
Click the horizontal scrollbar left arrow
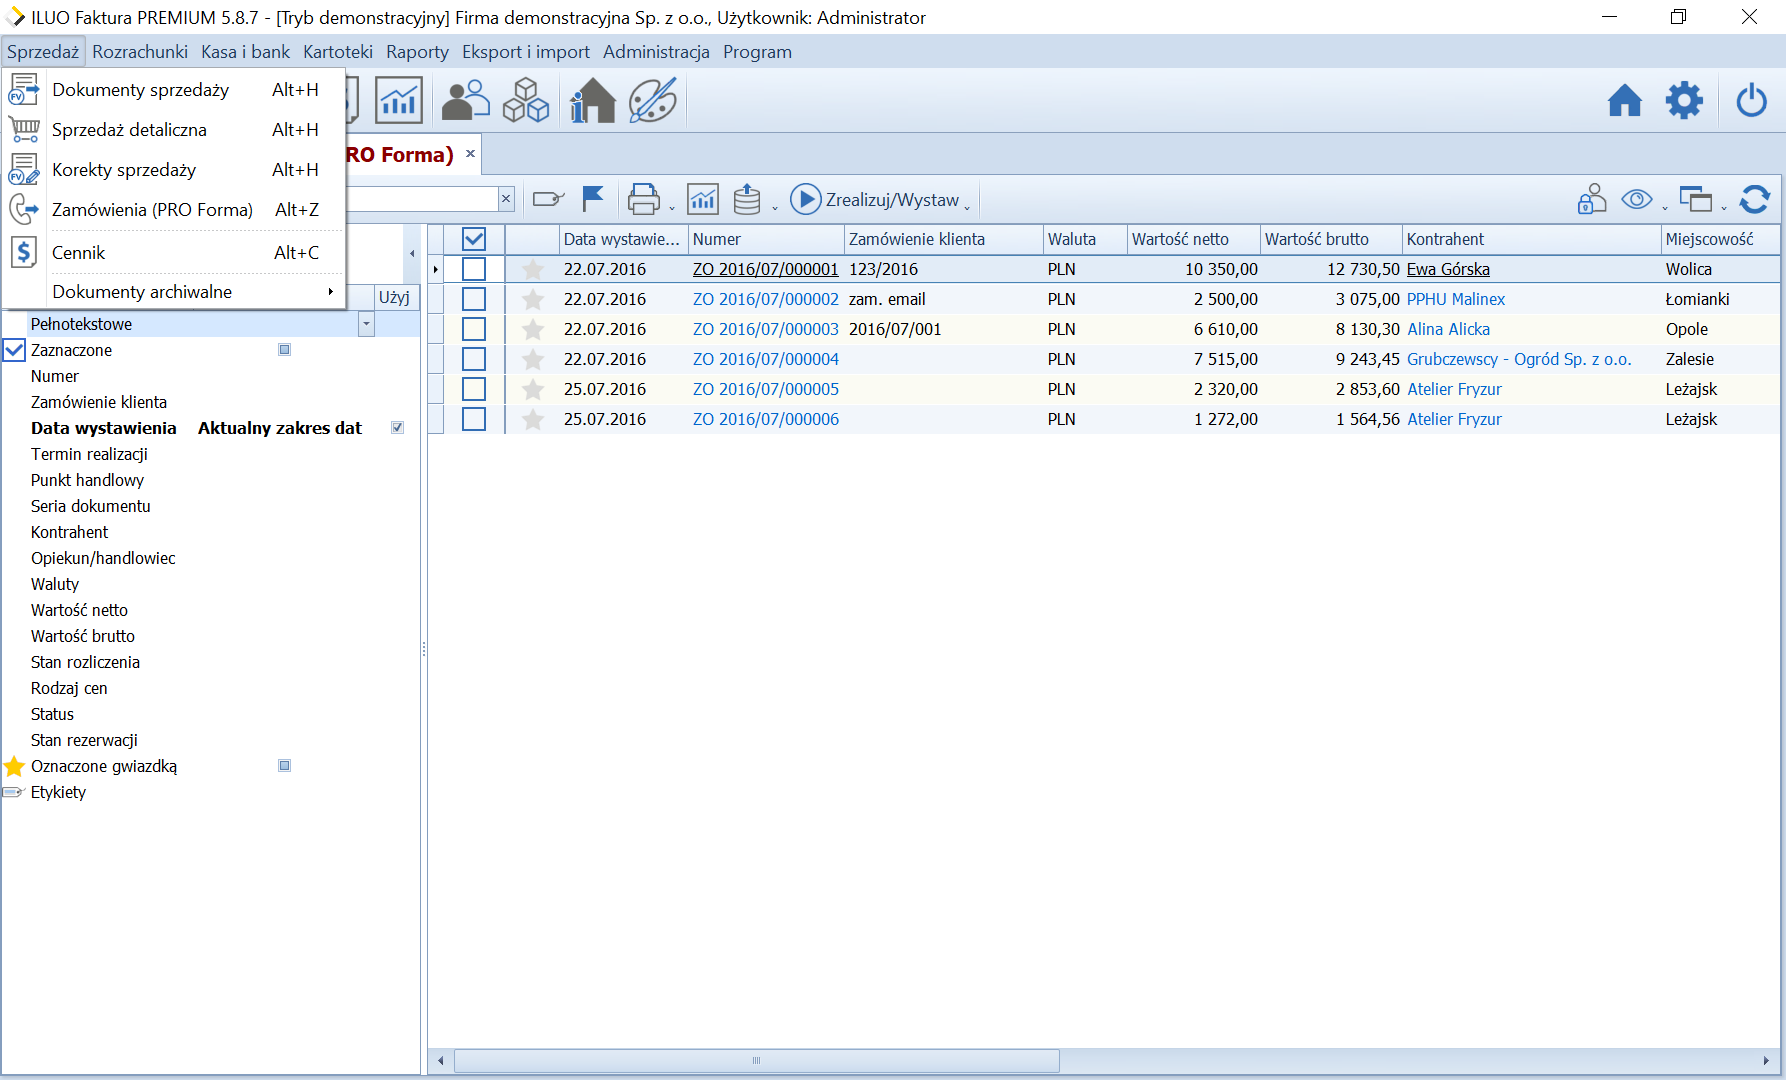coord(441,1060)
